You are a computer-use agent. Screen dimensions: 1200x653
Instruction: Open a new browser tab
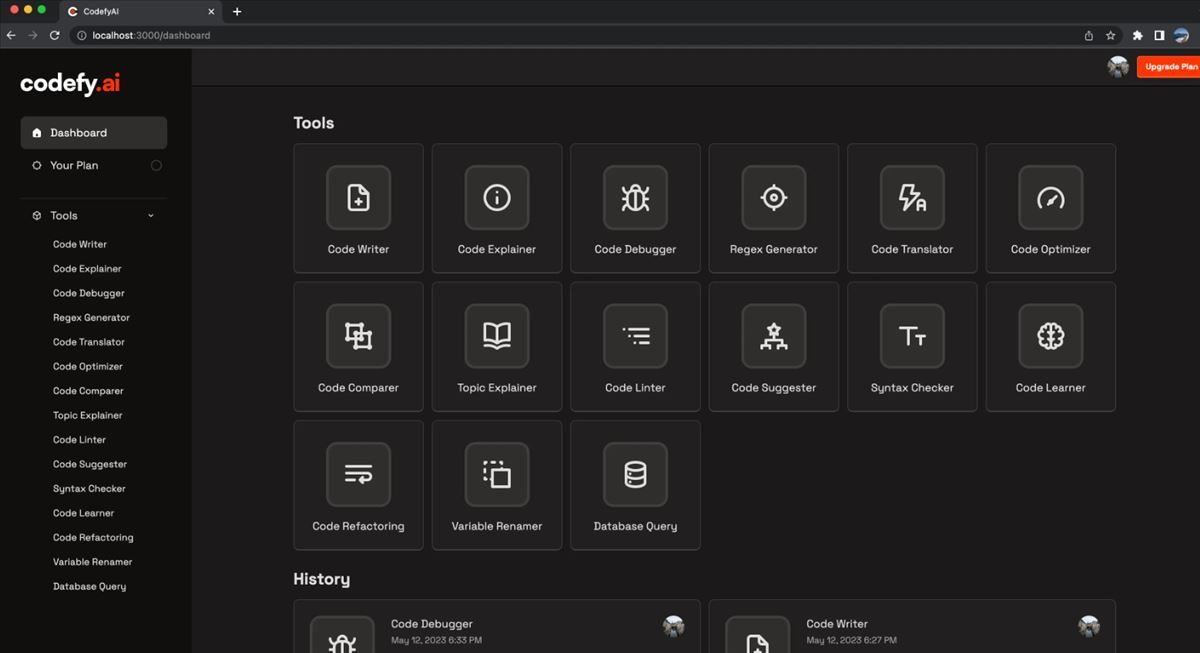(x=237, y=12)
